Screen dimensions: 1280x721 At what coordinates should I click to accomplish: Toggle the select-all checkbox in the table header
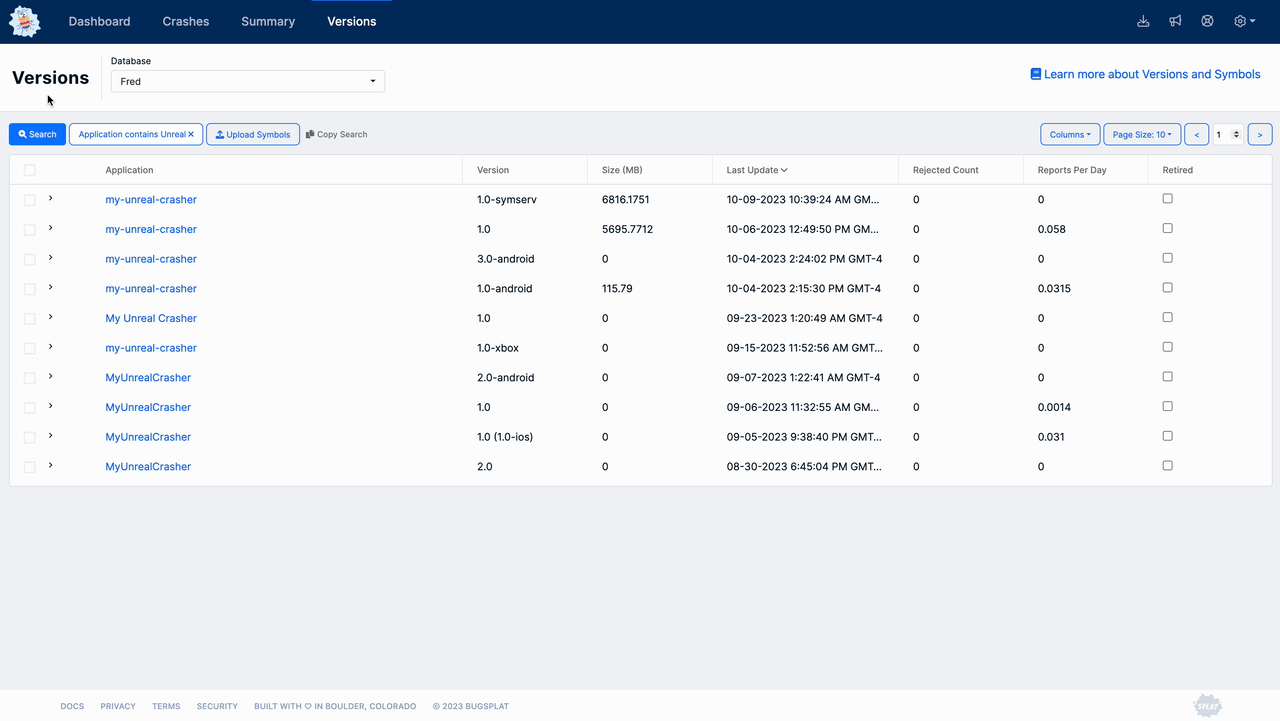coord(30,170)
